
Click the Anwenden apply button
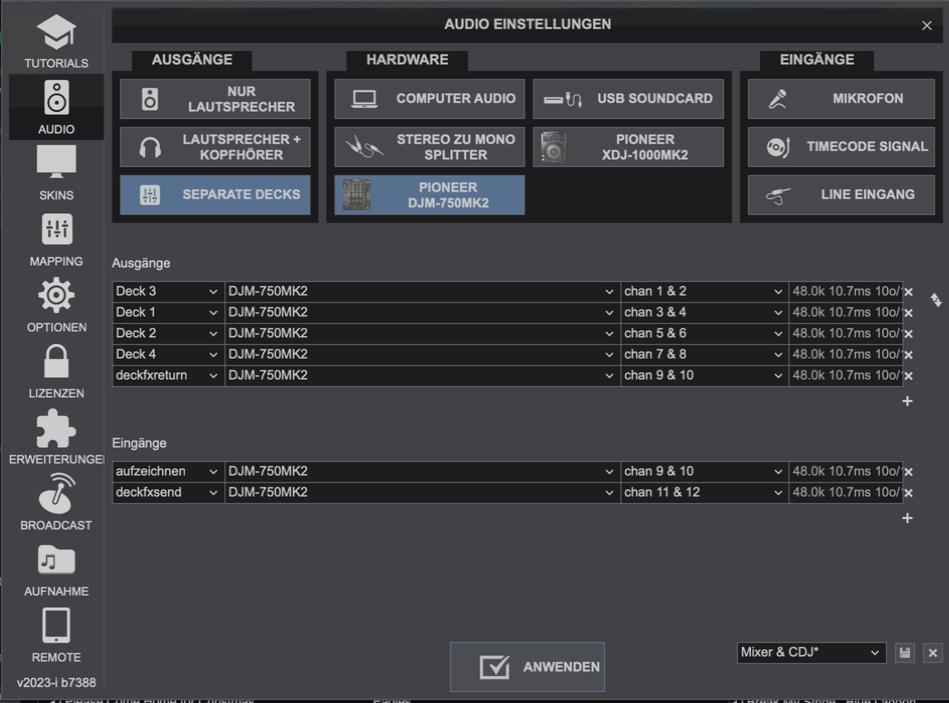(x=527, y=667)
